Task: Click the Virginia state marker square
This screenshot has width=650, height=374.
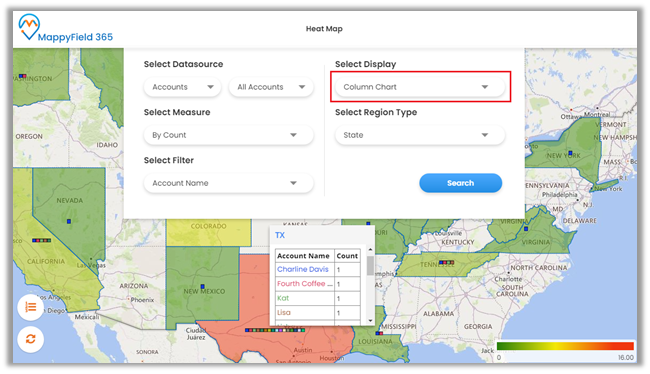Action: (526, 229)
